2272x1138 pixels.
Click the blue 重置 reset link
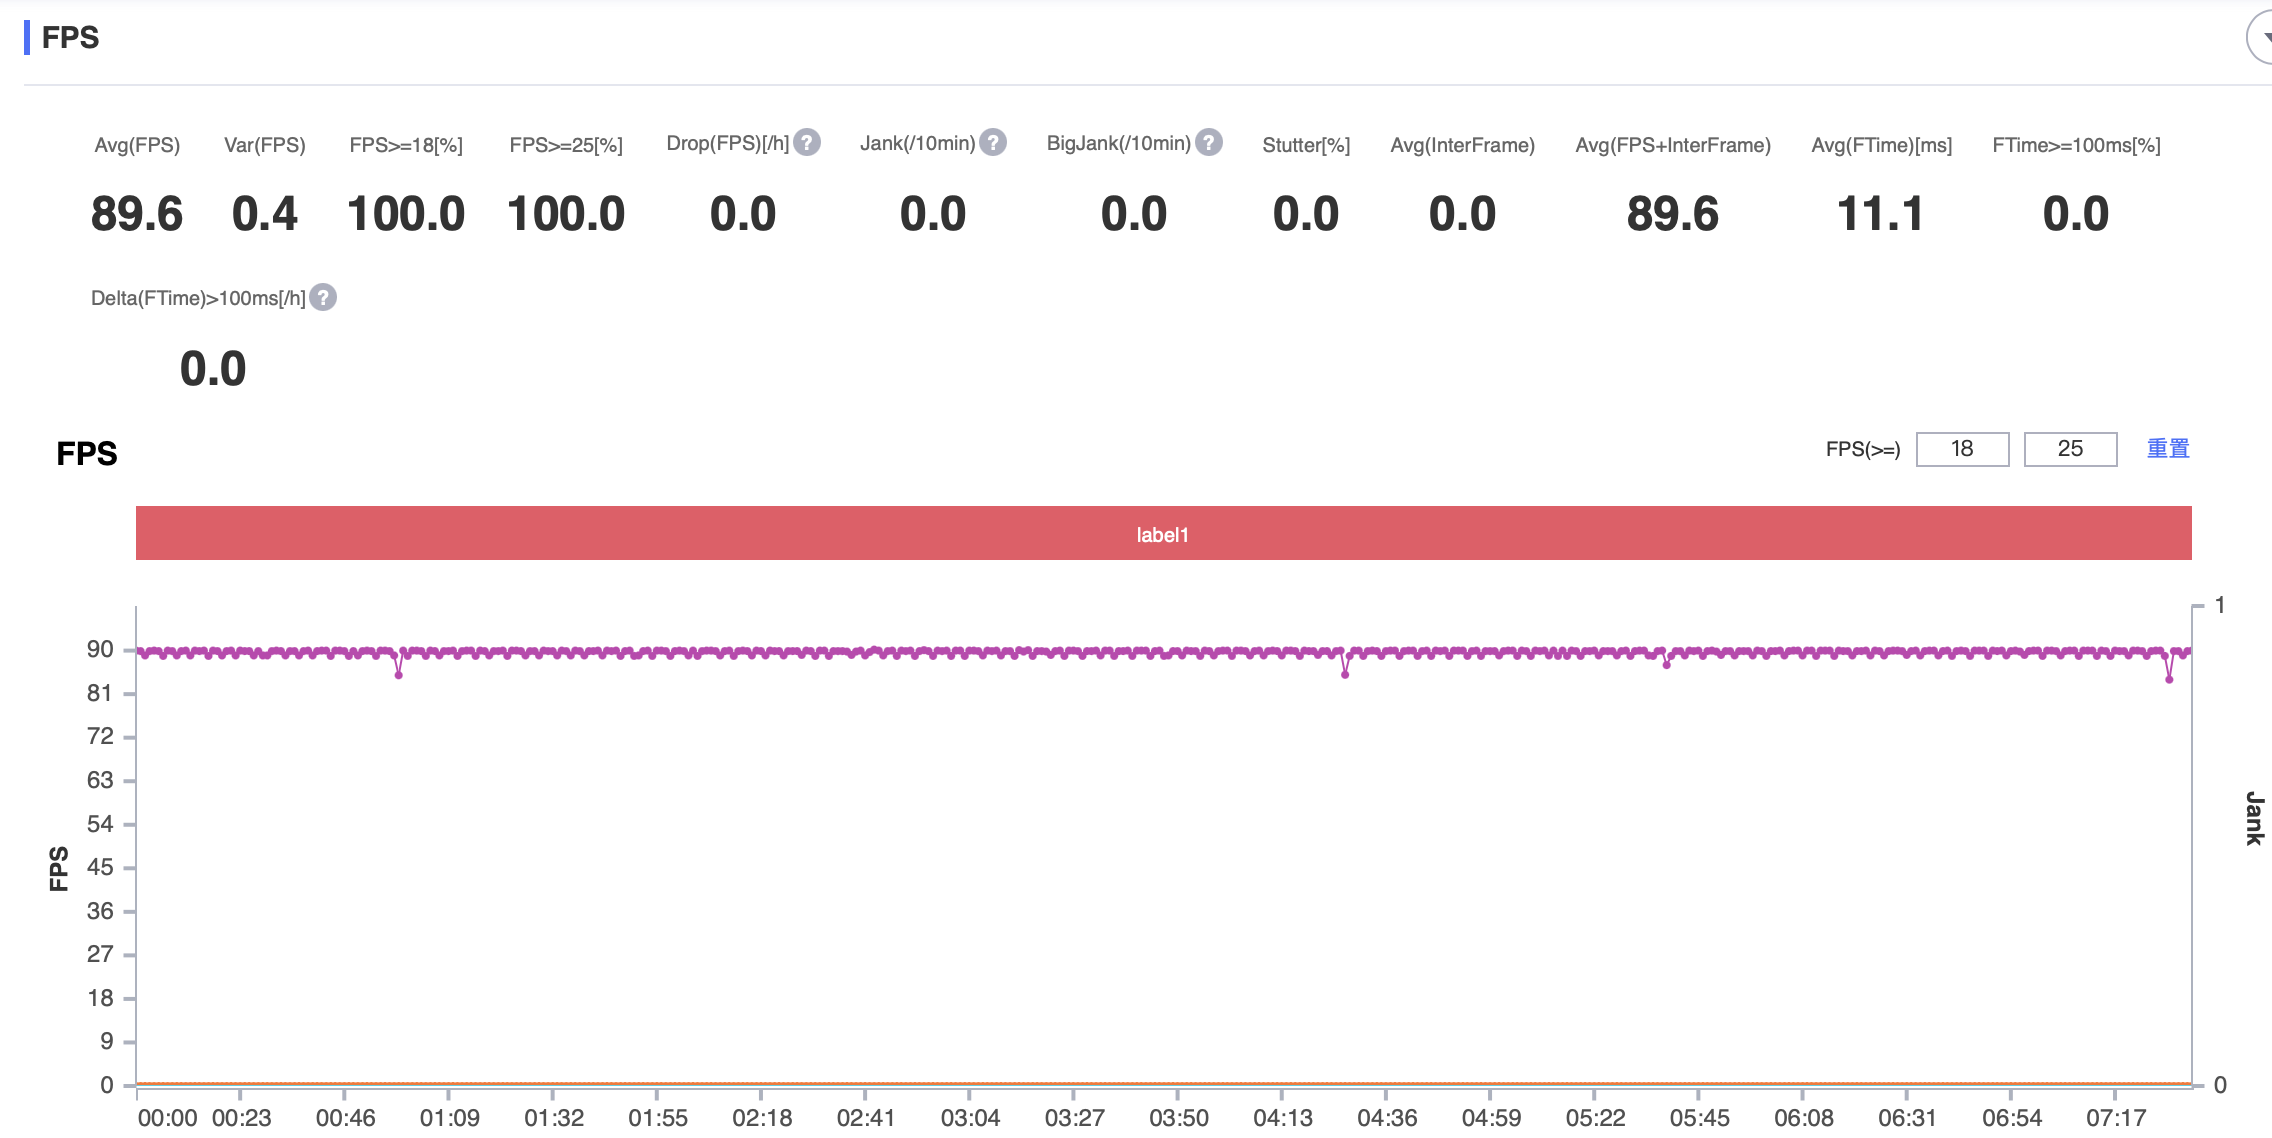pos(2168,449)
